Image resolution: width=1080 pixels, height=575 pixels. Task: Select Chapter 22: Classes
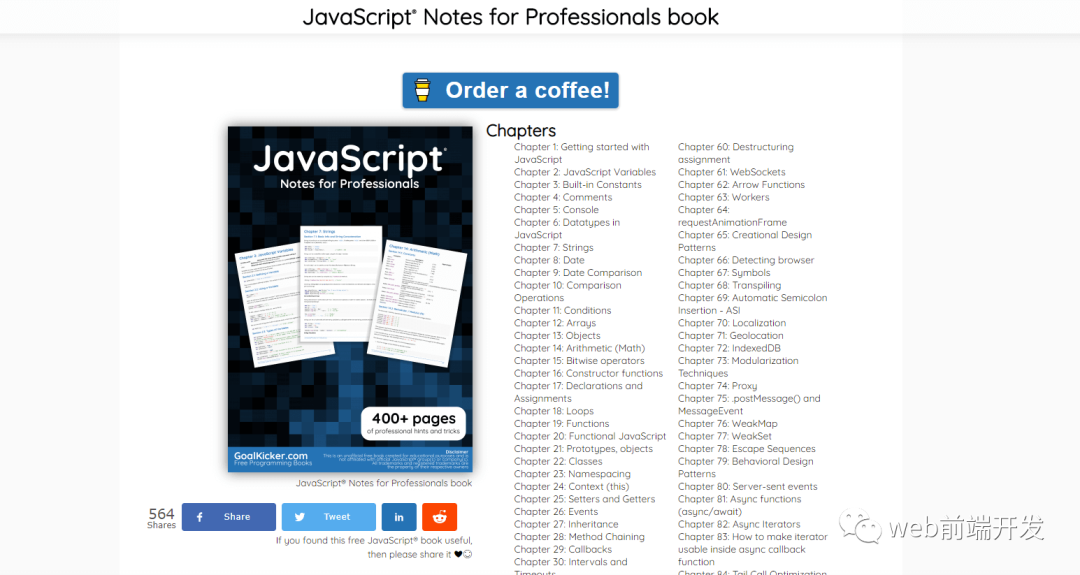click(x=558, y=461)
